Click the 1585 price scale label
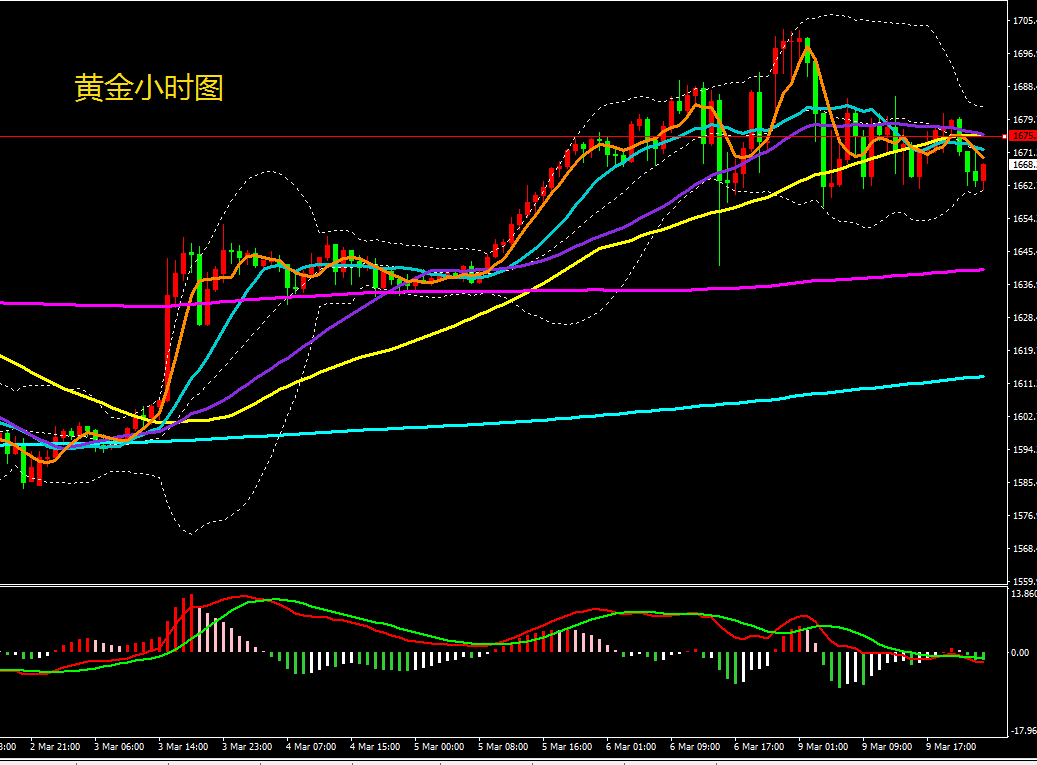Viewport: 1037px width, 765px height. click(x=1024, y=483)
